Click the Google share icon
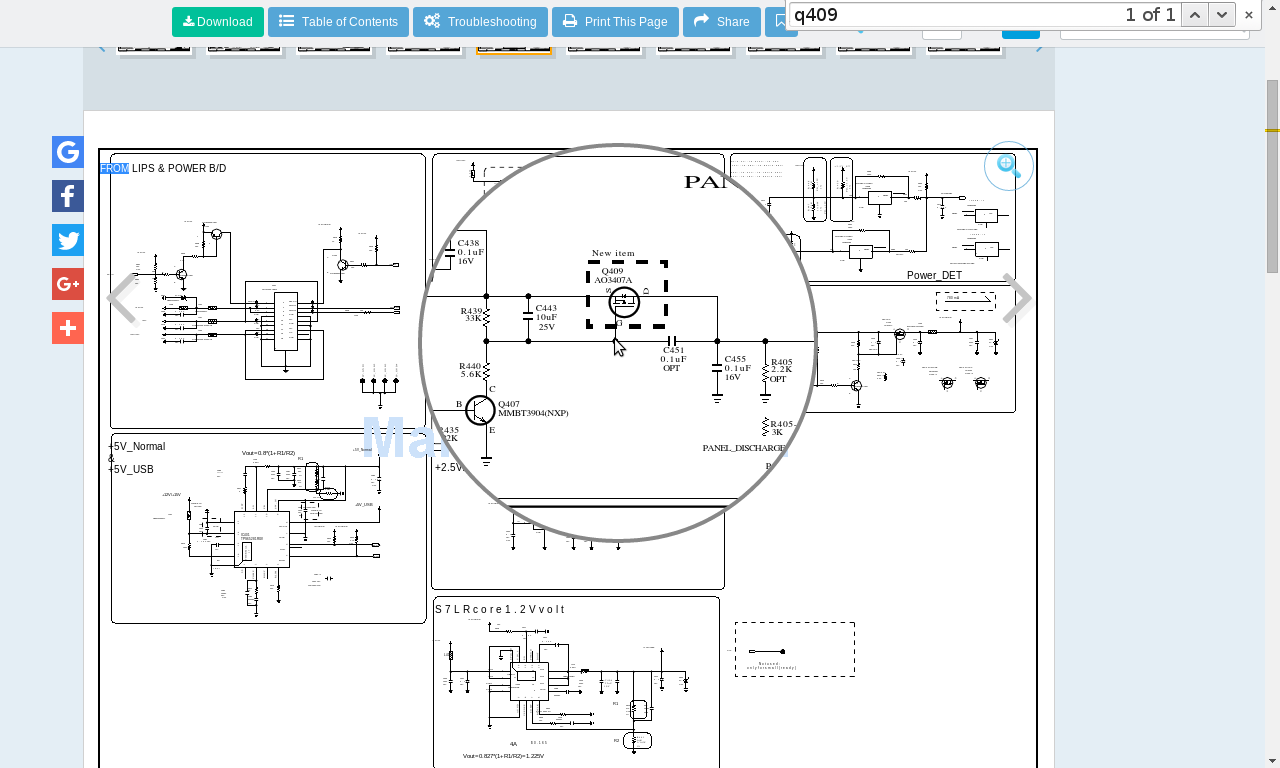1280x768 pixels. tap(68, 152)
